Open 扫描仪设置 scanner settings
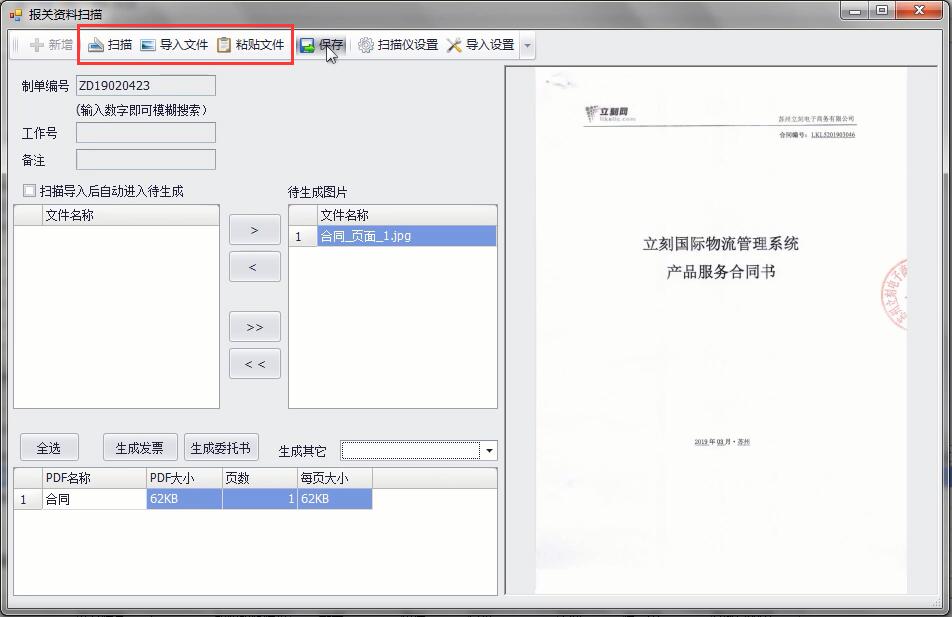 [366, 45]
